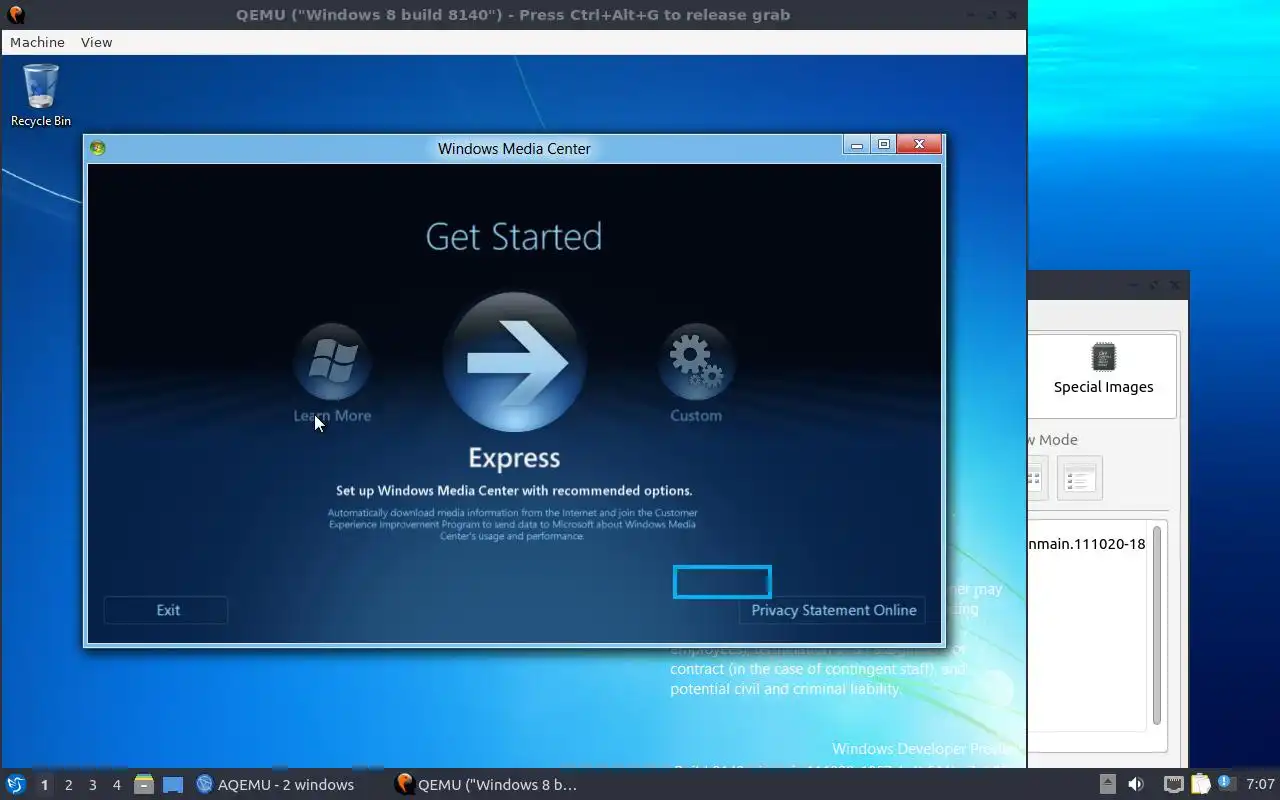
Task: Minimize the Windows Media Center window
Action: coord(856,145)
